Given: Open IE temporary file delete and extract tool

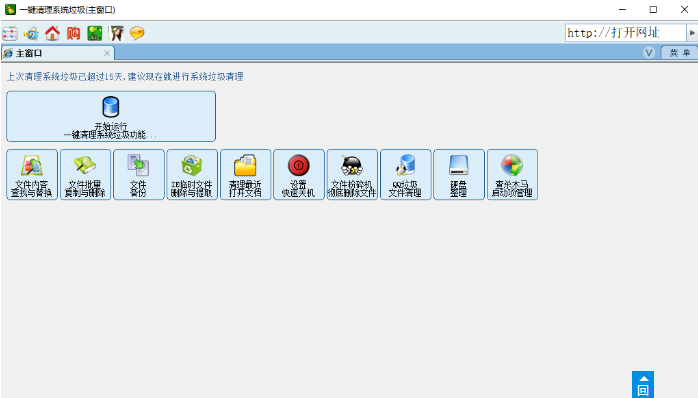Looking at the screenshot, I should pos(192,175).
